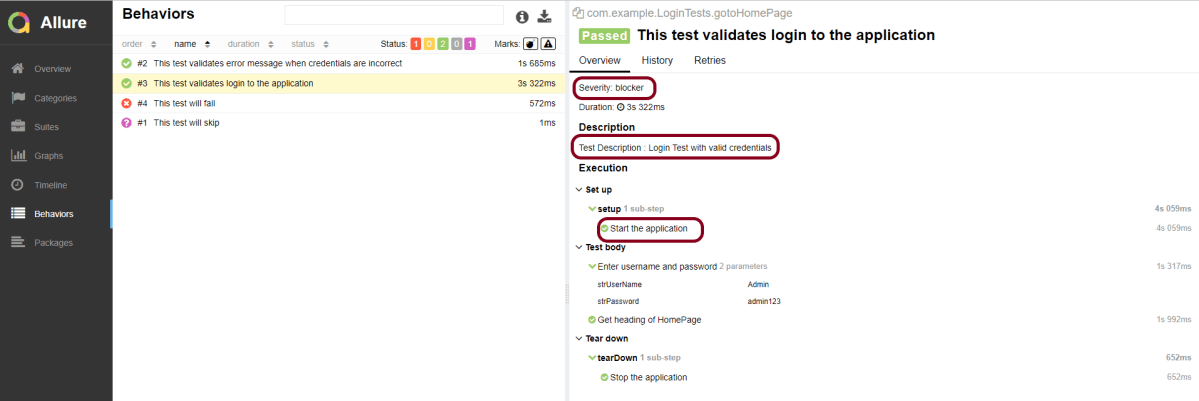
Task: Sort the test list by duration
Action: (x=247, y=44)
